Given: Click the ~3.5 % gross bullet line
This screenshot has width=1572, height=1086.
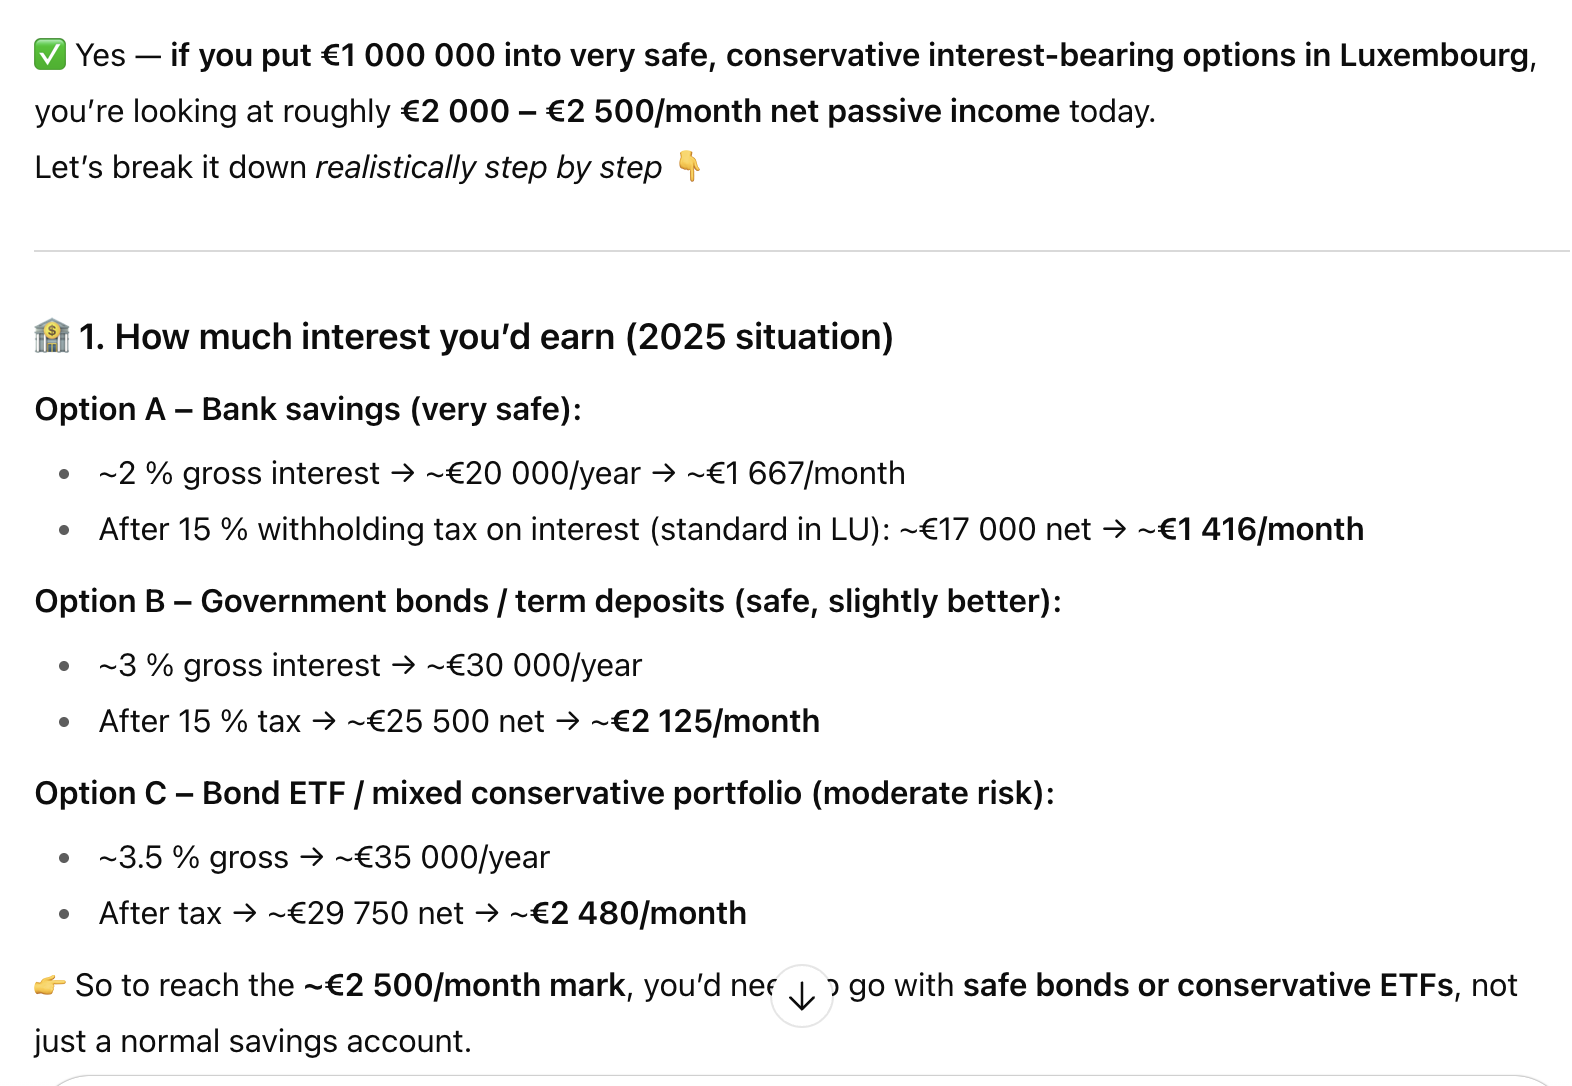Looking at the screenshot, I should (x=324, y=857).
